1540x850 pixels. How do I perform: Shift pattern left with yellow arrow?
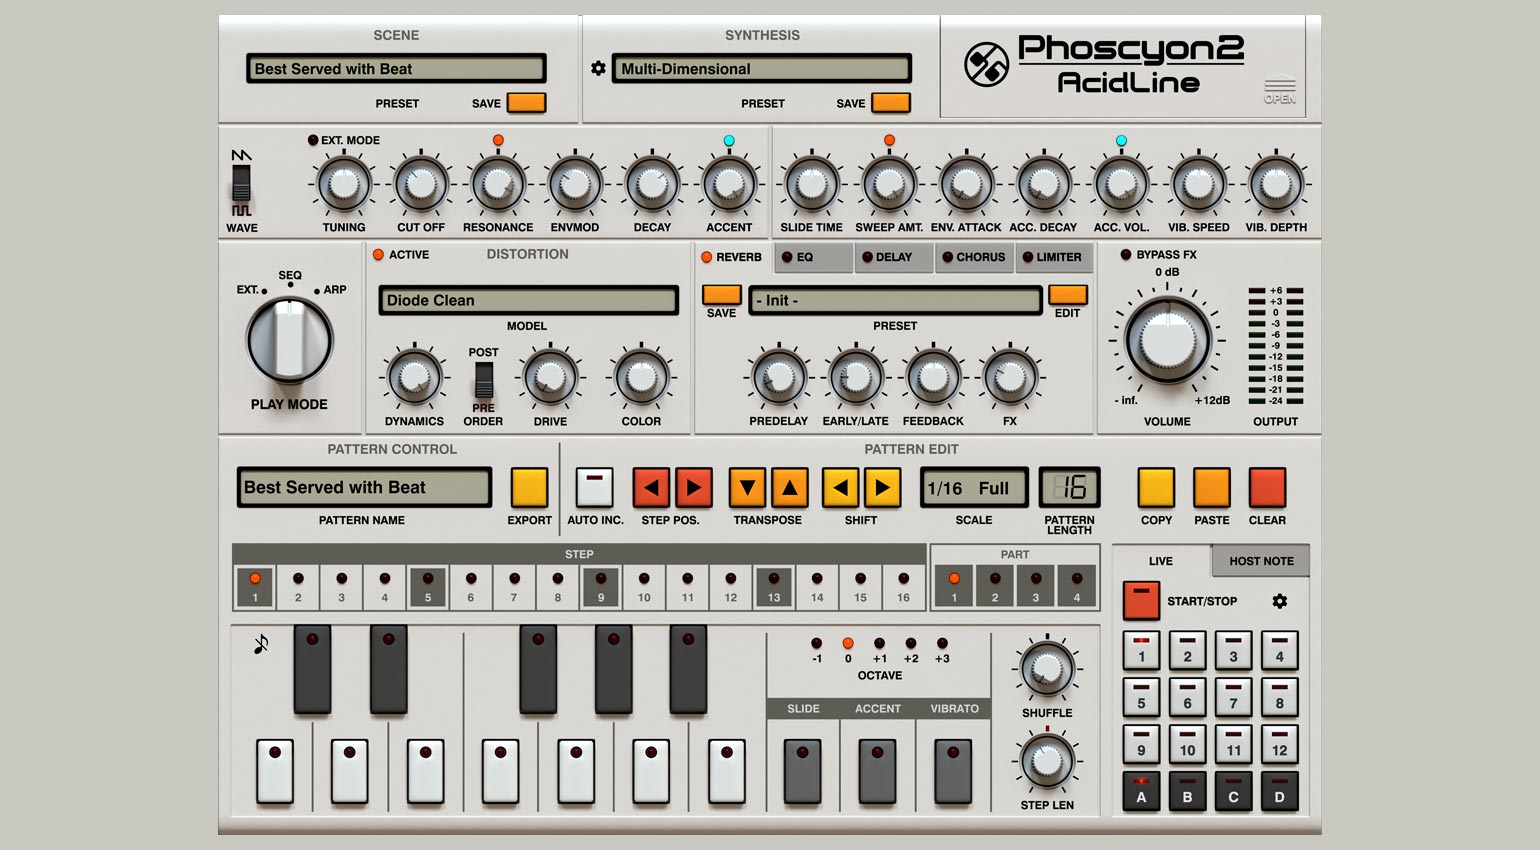[841, 488]
